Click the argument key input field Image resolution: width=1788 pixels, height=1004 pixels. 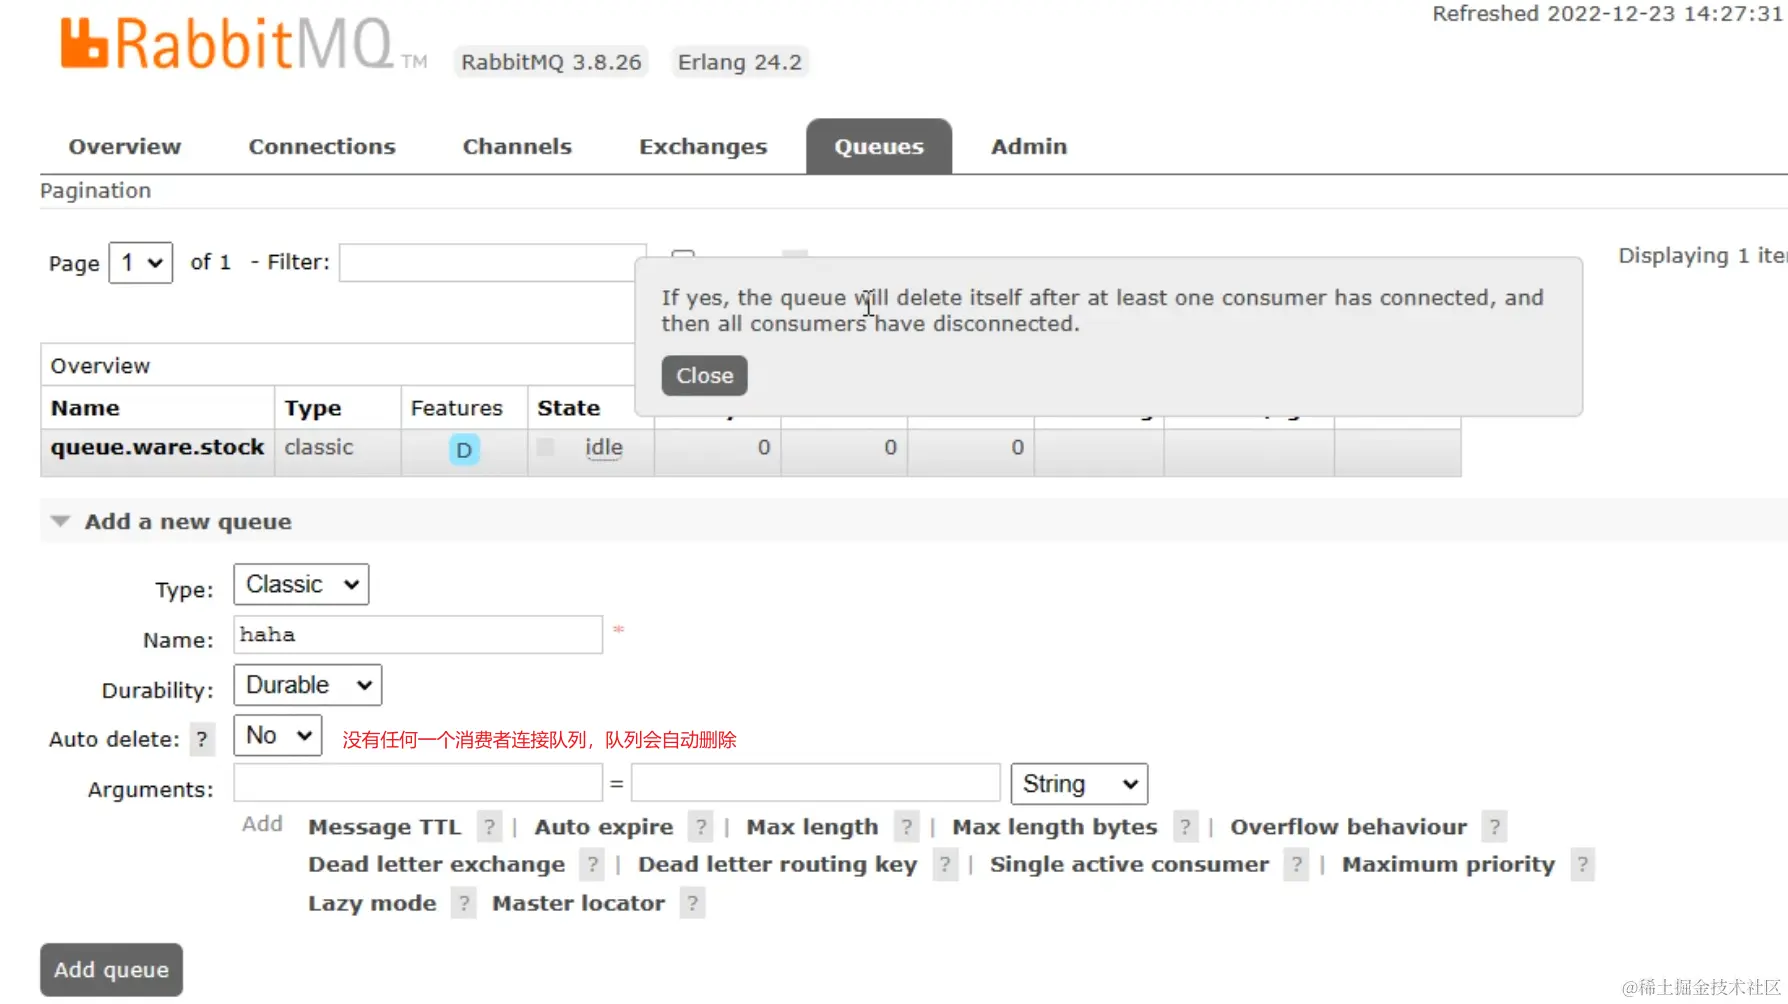point(418,783)
